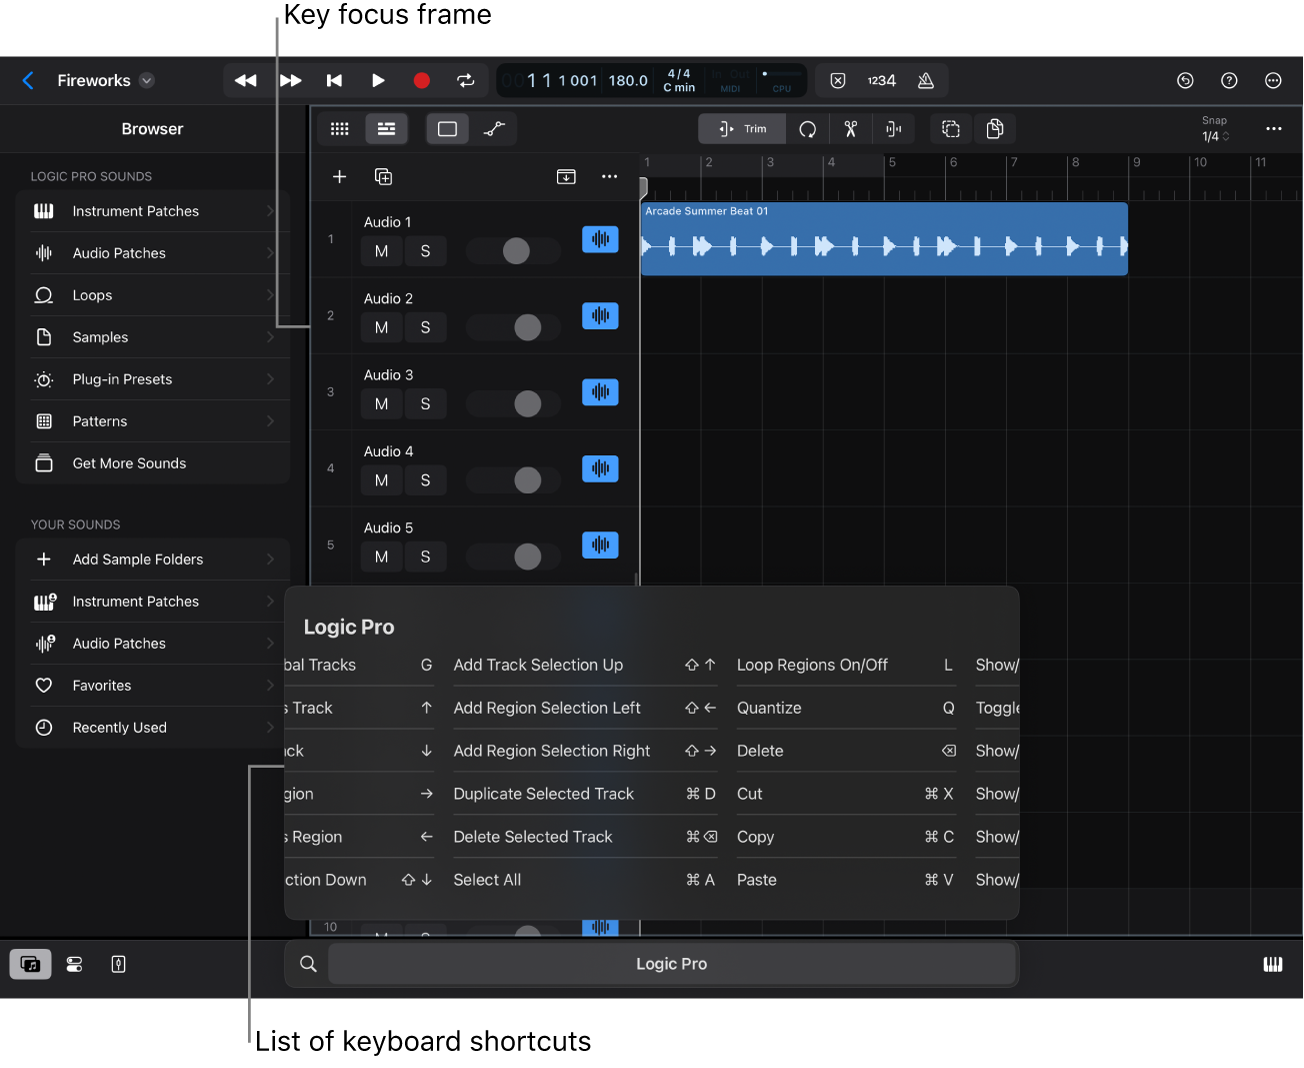This screenshot has height=1068, width=1304.
Task: Click the undo history clock icon
Action: [1185, 81]
